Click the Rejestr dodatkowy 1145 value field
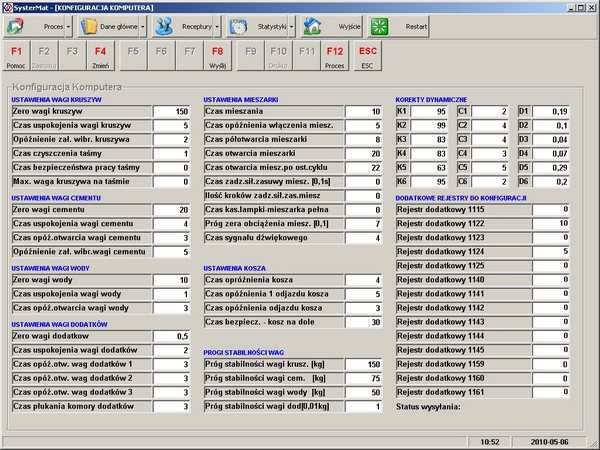 pos(551,350)
